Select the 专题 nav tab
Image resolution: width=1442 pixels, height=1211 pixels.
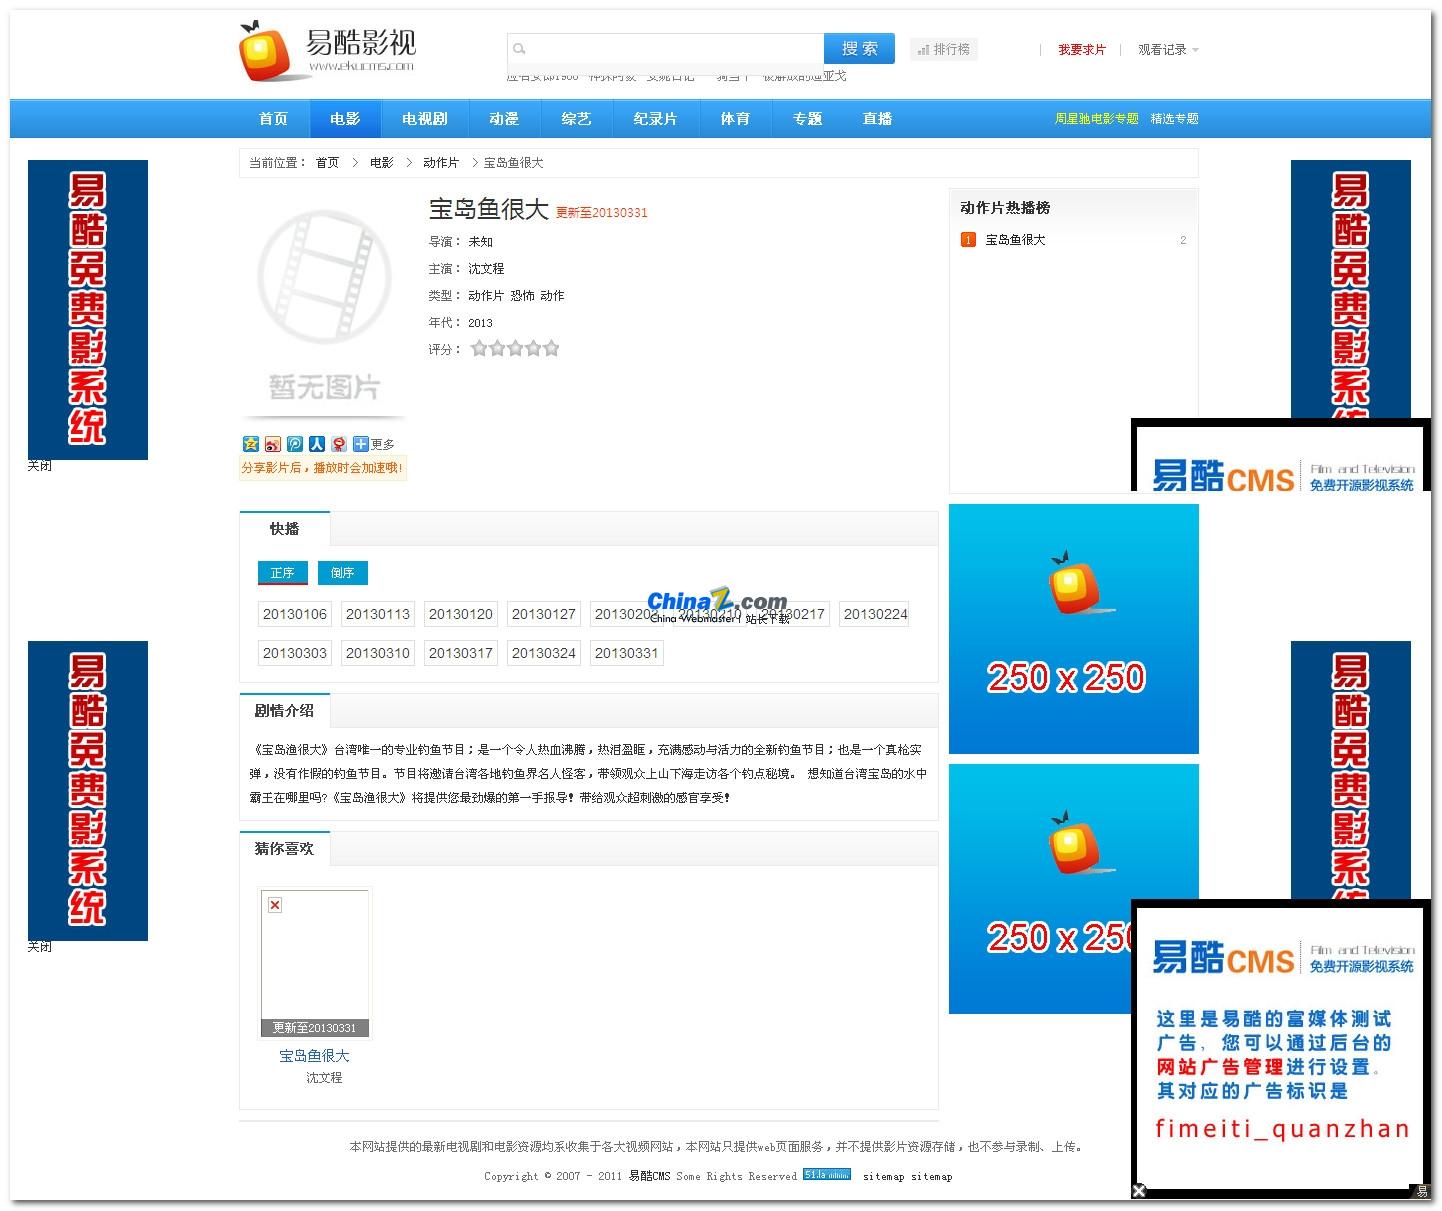click(x=807, y=119)
